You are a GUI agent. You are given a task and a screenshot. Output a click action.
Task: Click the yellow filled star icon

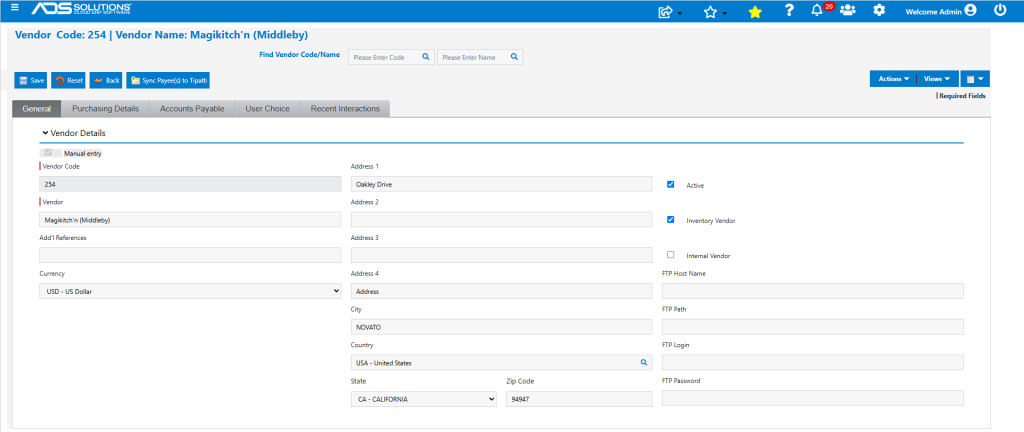click(x=755, y=11)
